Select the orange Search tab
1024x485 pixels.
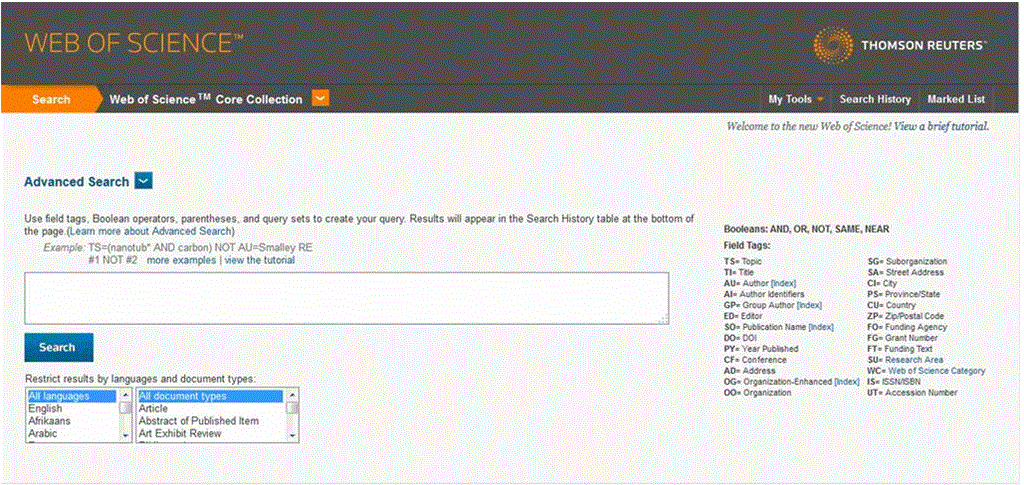[51, 99]
